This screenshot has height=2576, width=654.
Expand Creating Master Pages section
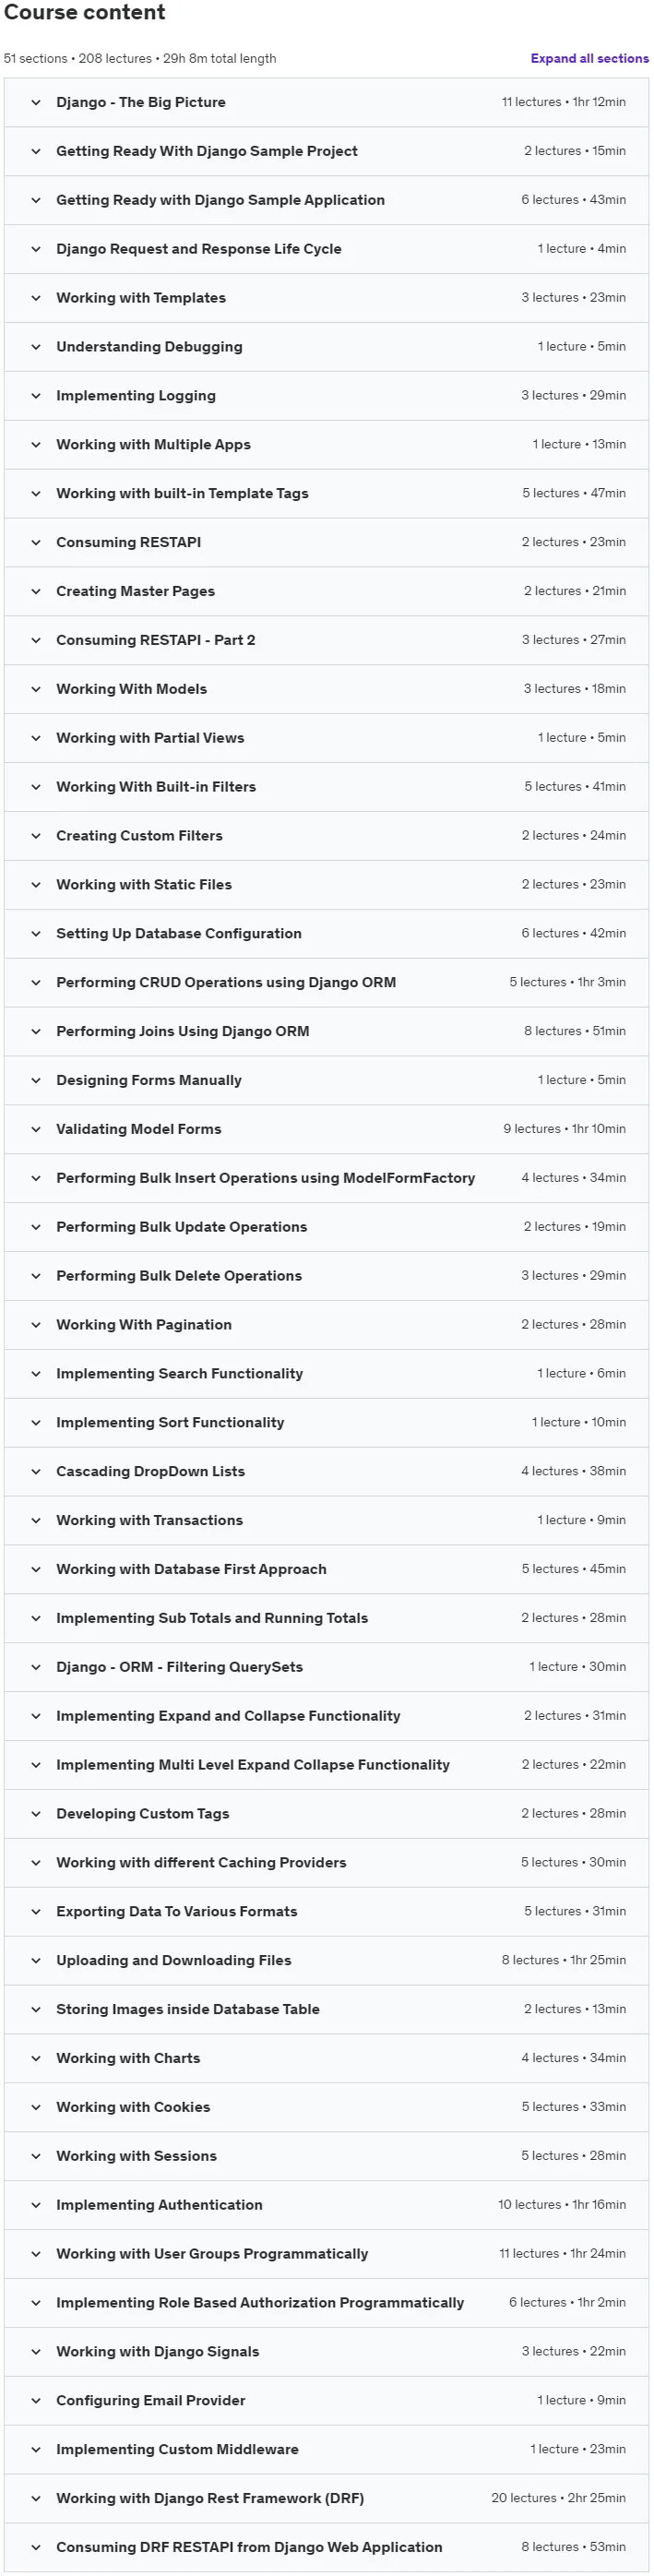pyautogui.click(x=326, y=591)
